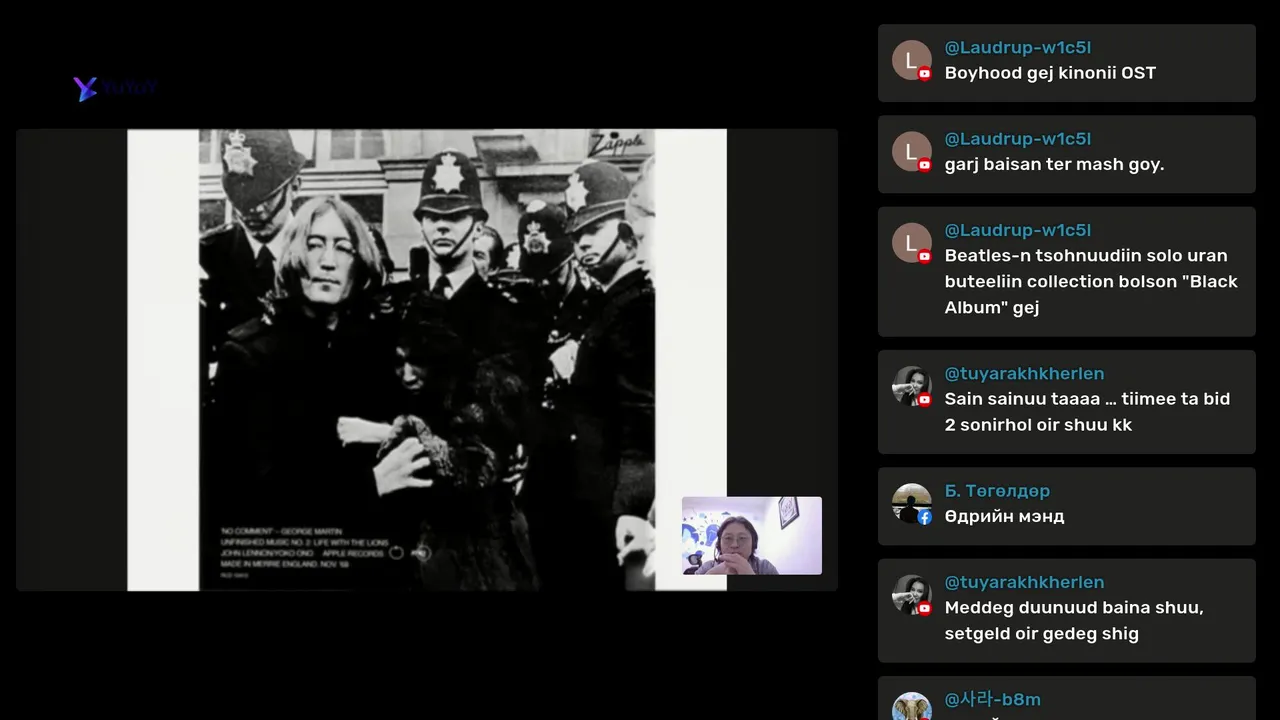Click the comment 'Sain sainuu taaaa ... tiimee'
Screen dimensions: 1280x720
click(1087, 411)
